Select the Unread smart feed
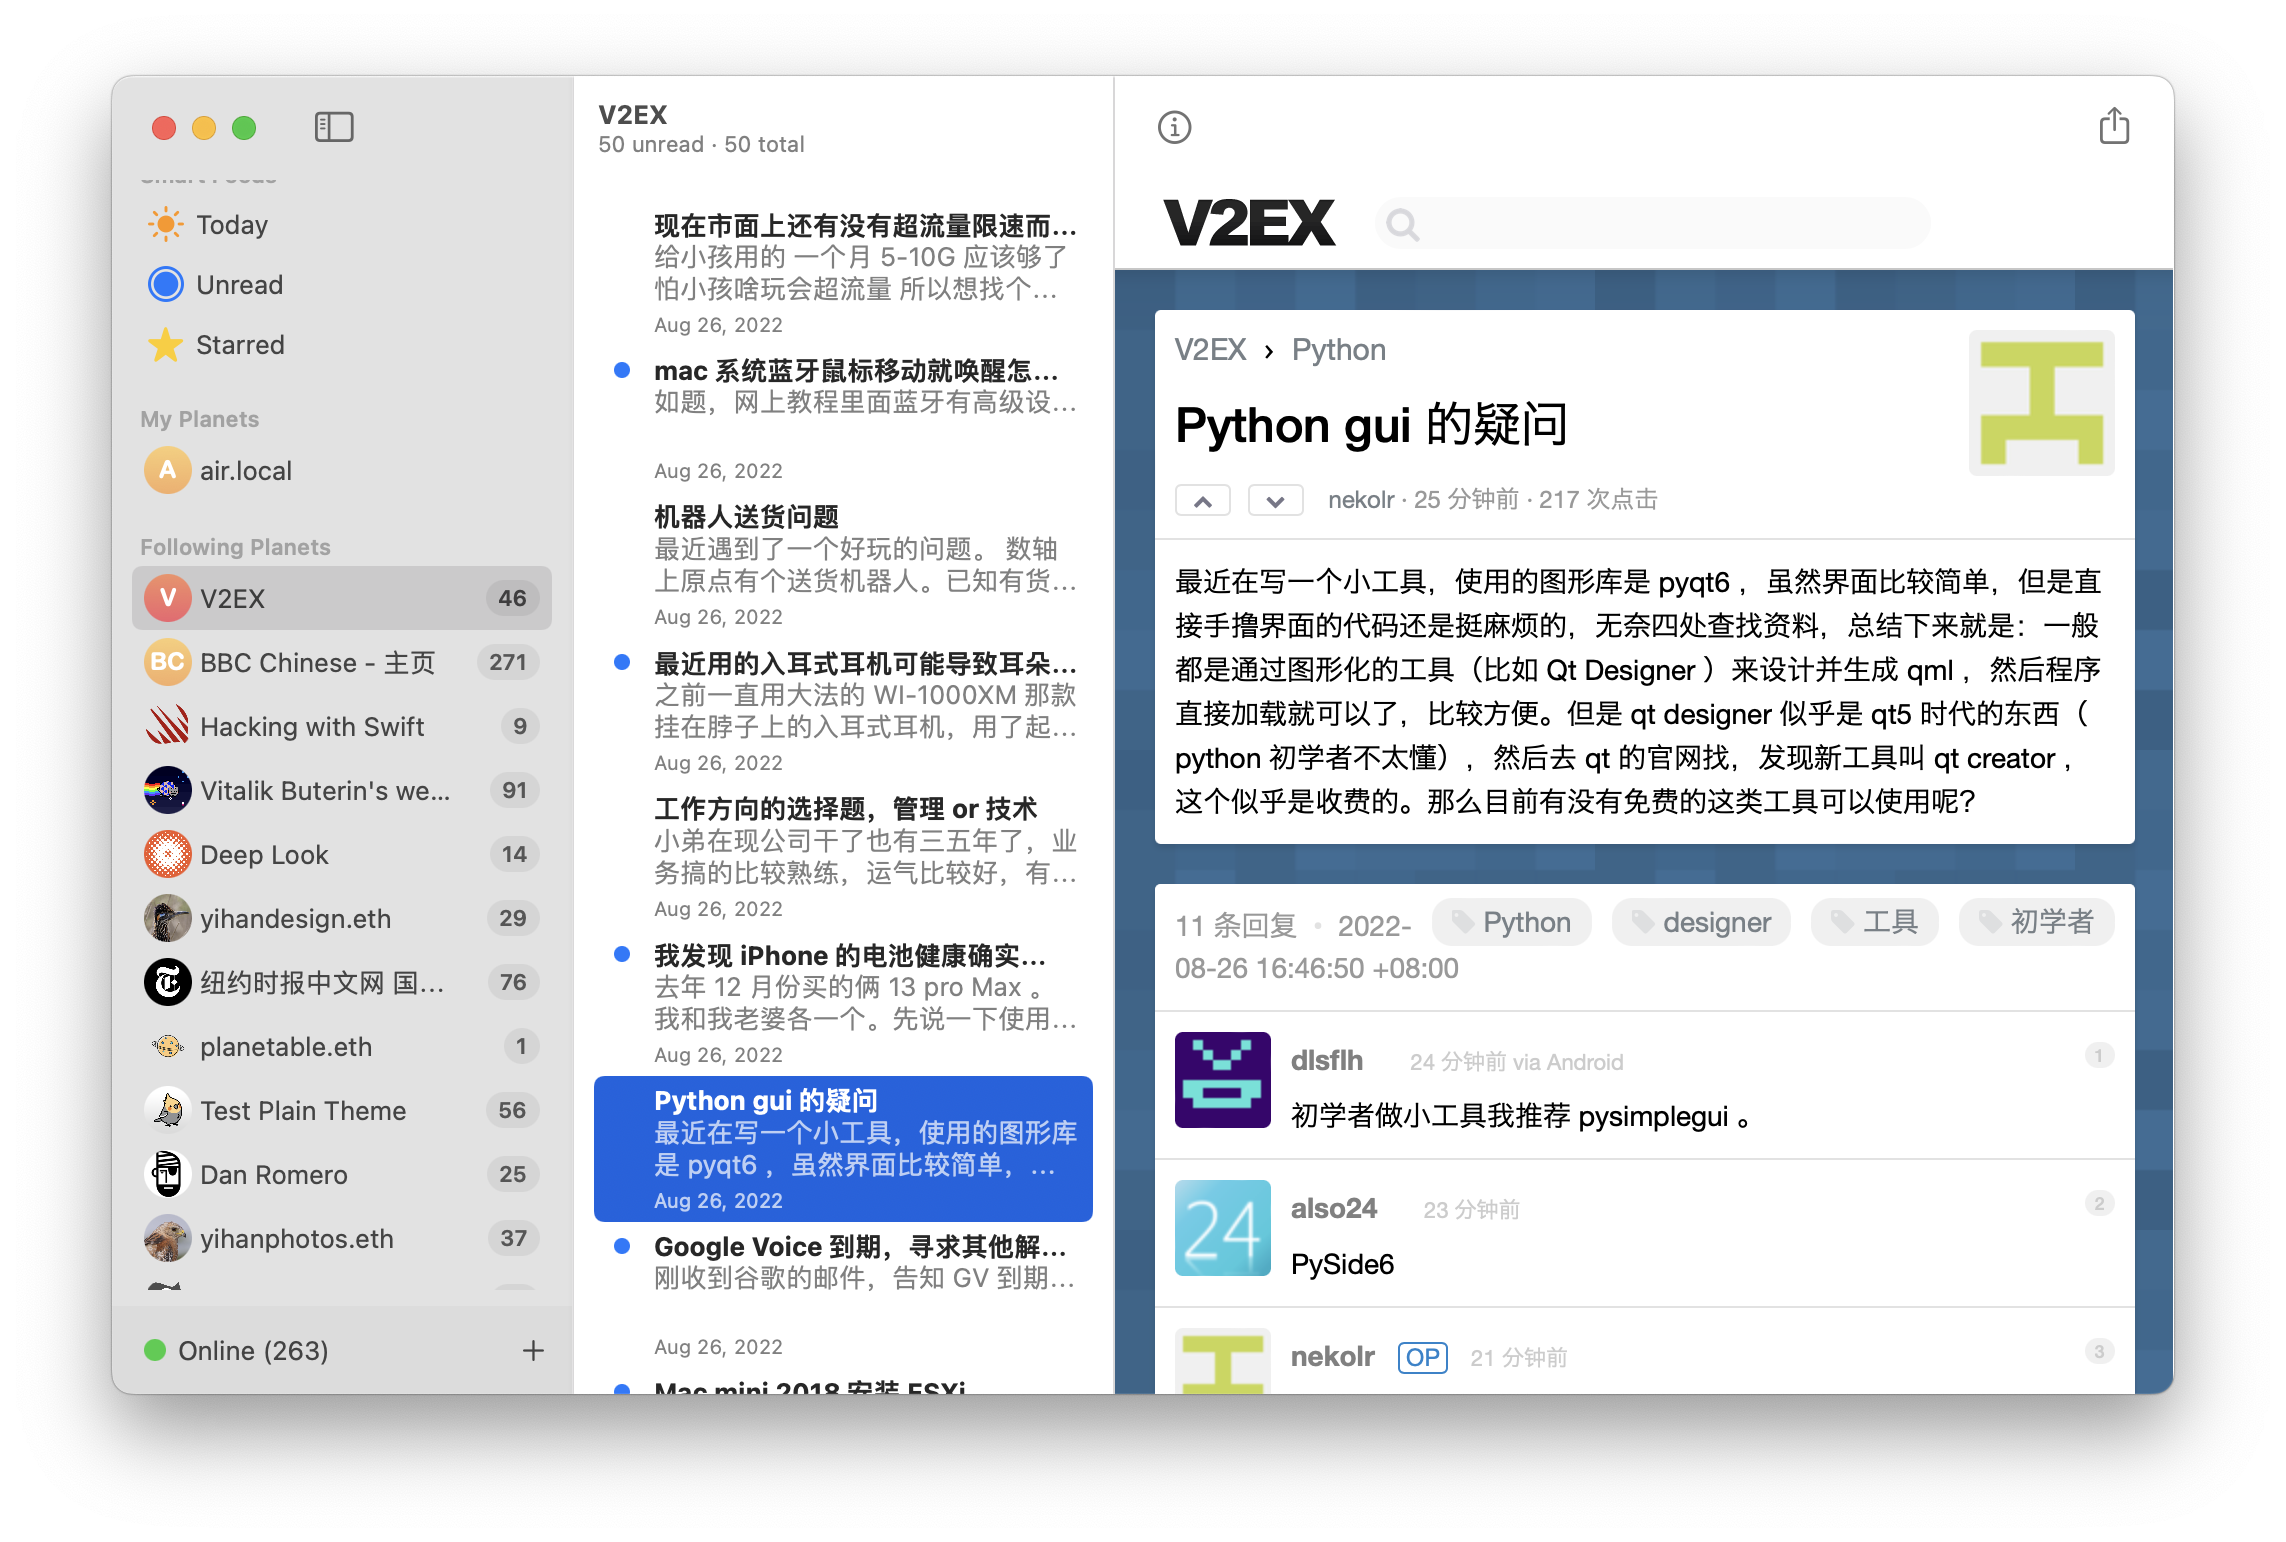2286x1542 pixels. [239, 285]
